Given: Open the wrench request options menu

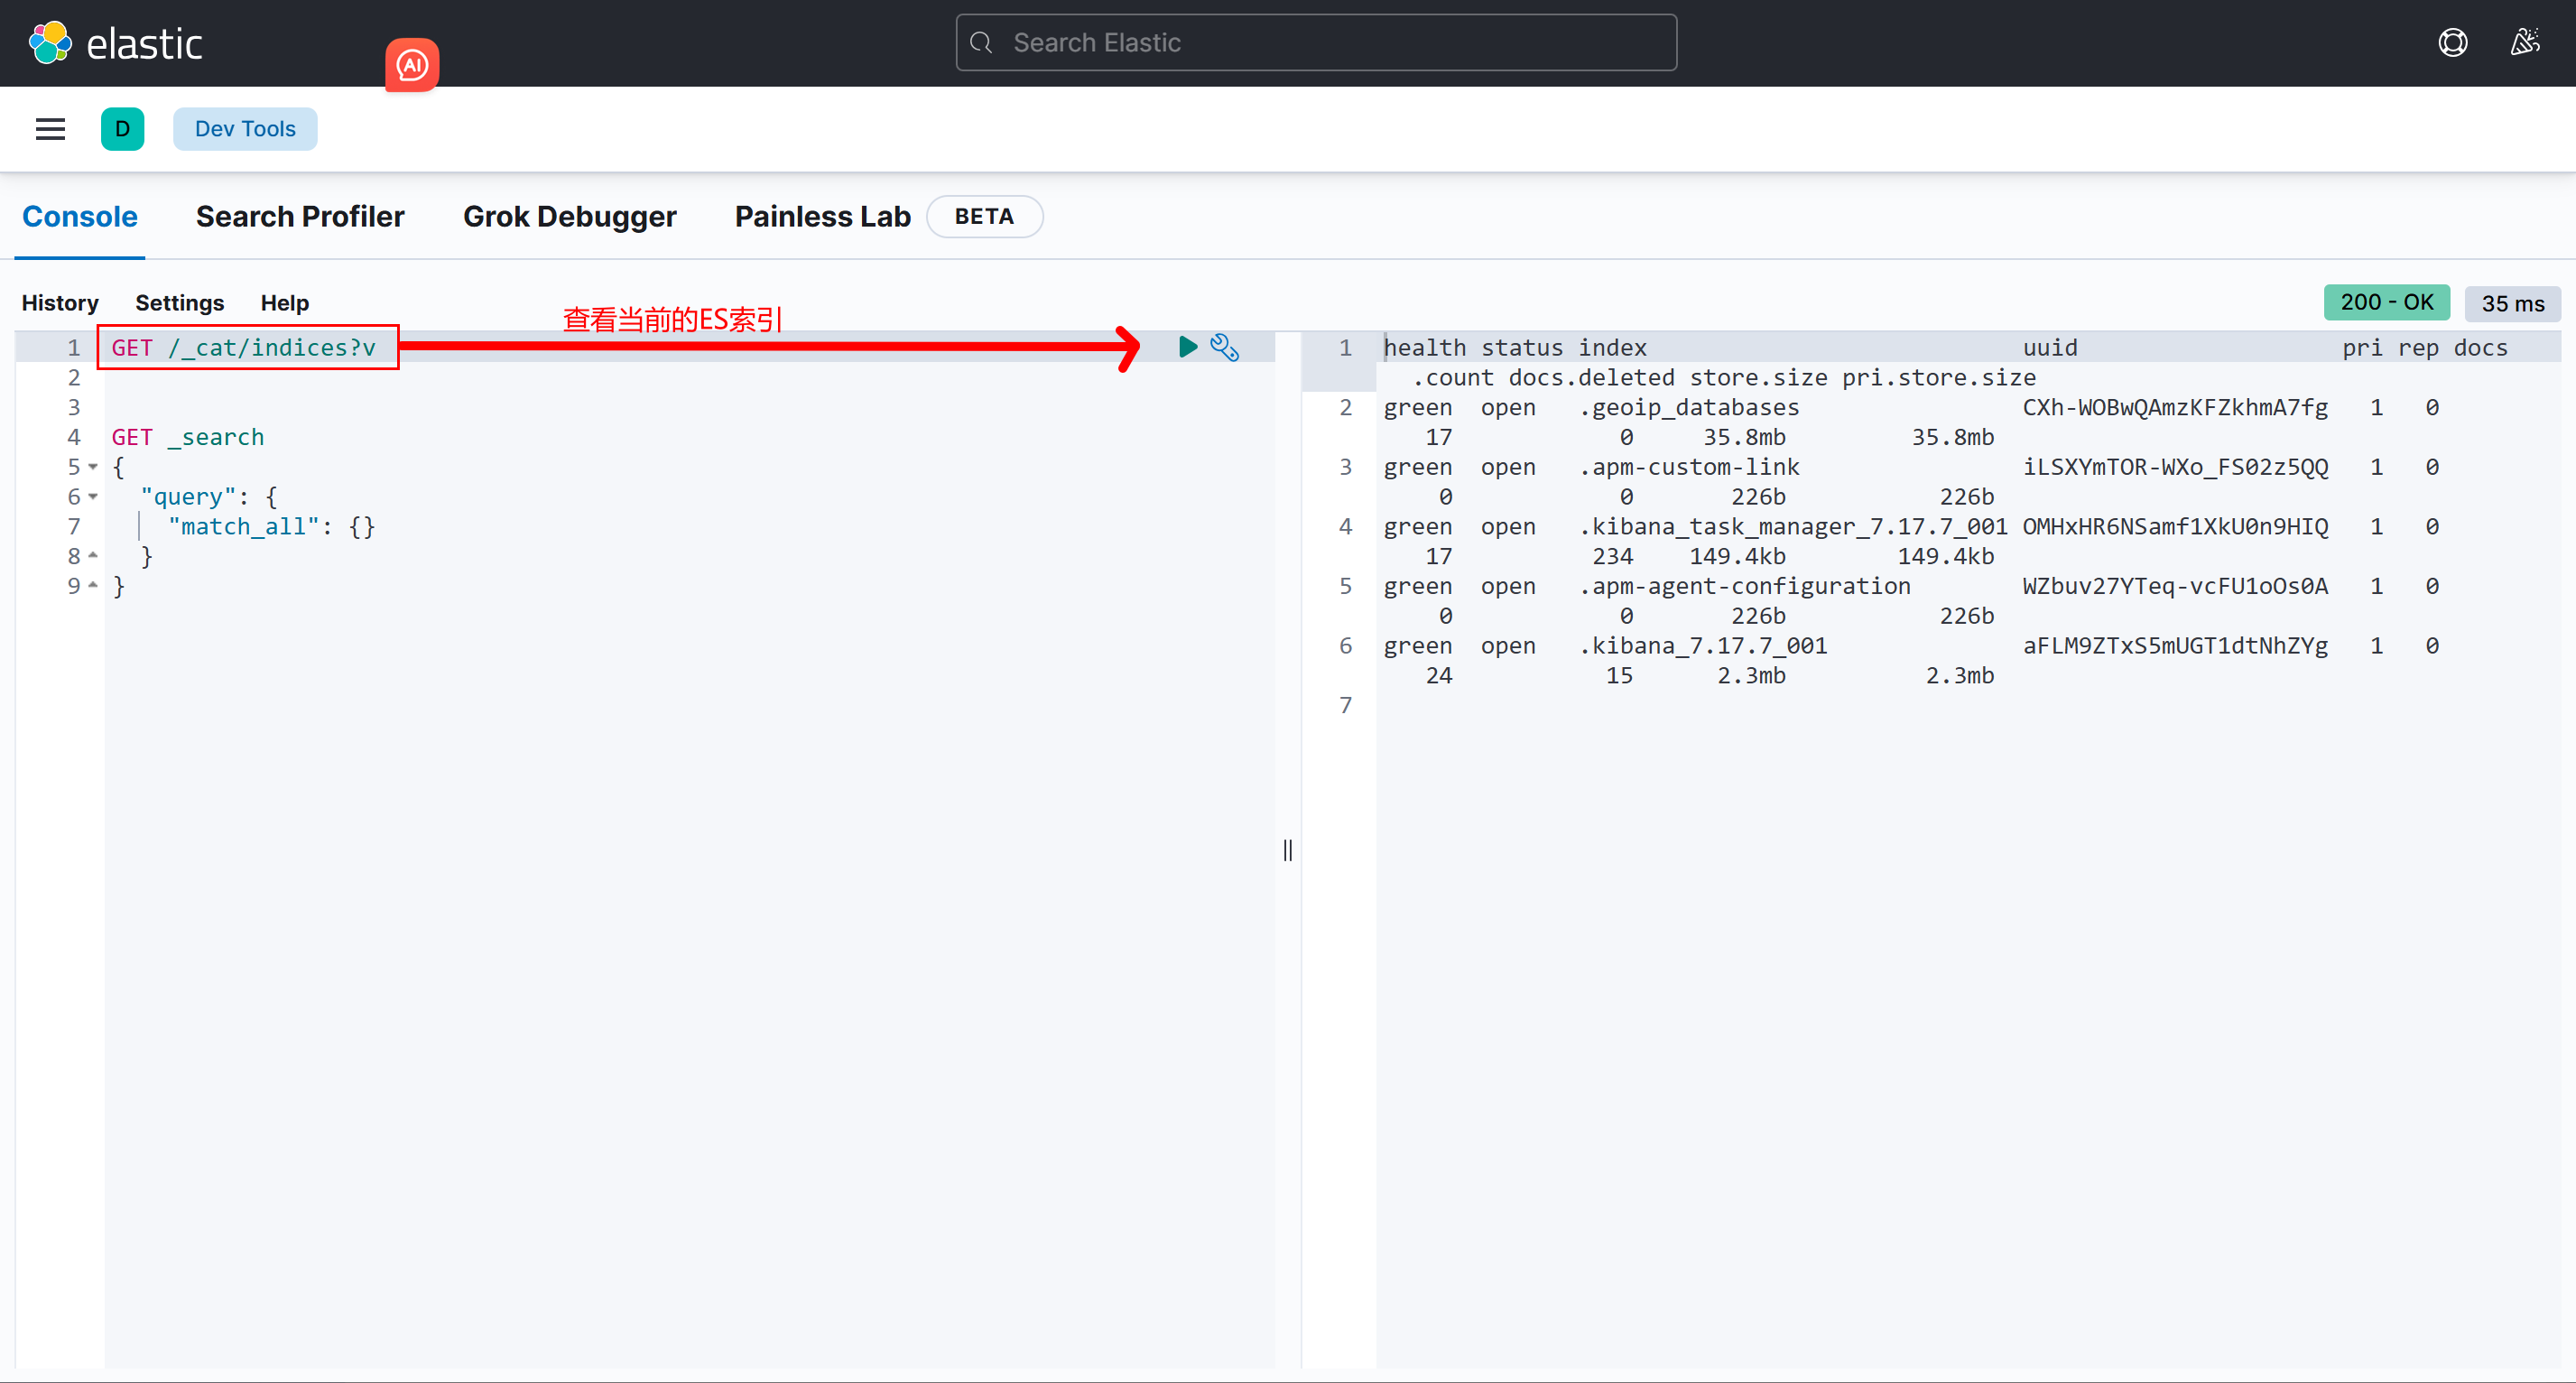Looking at the screenshot, I should (x=1225, y=347).
